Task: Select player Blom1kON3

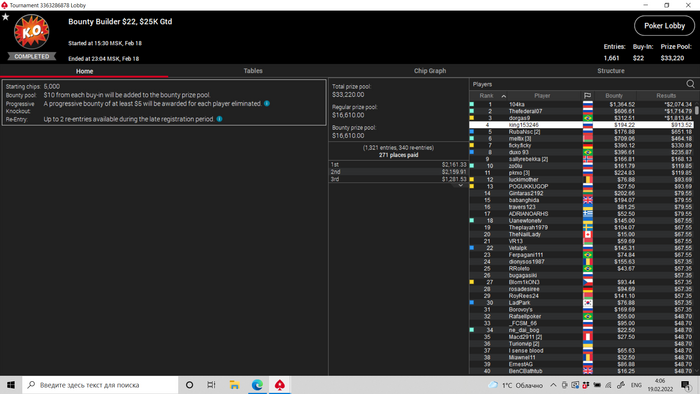Action: pos(524,282)
